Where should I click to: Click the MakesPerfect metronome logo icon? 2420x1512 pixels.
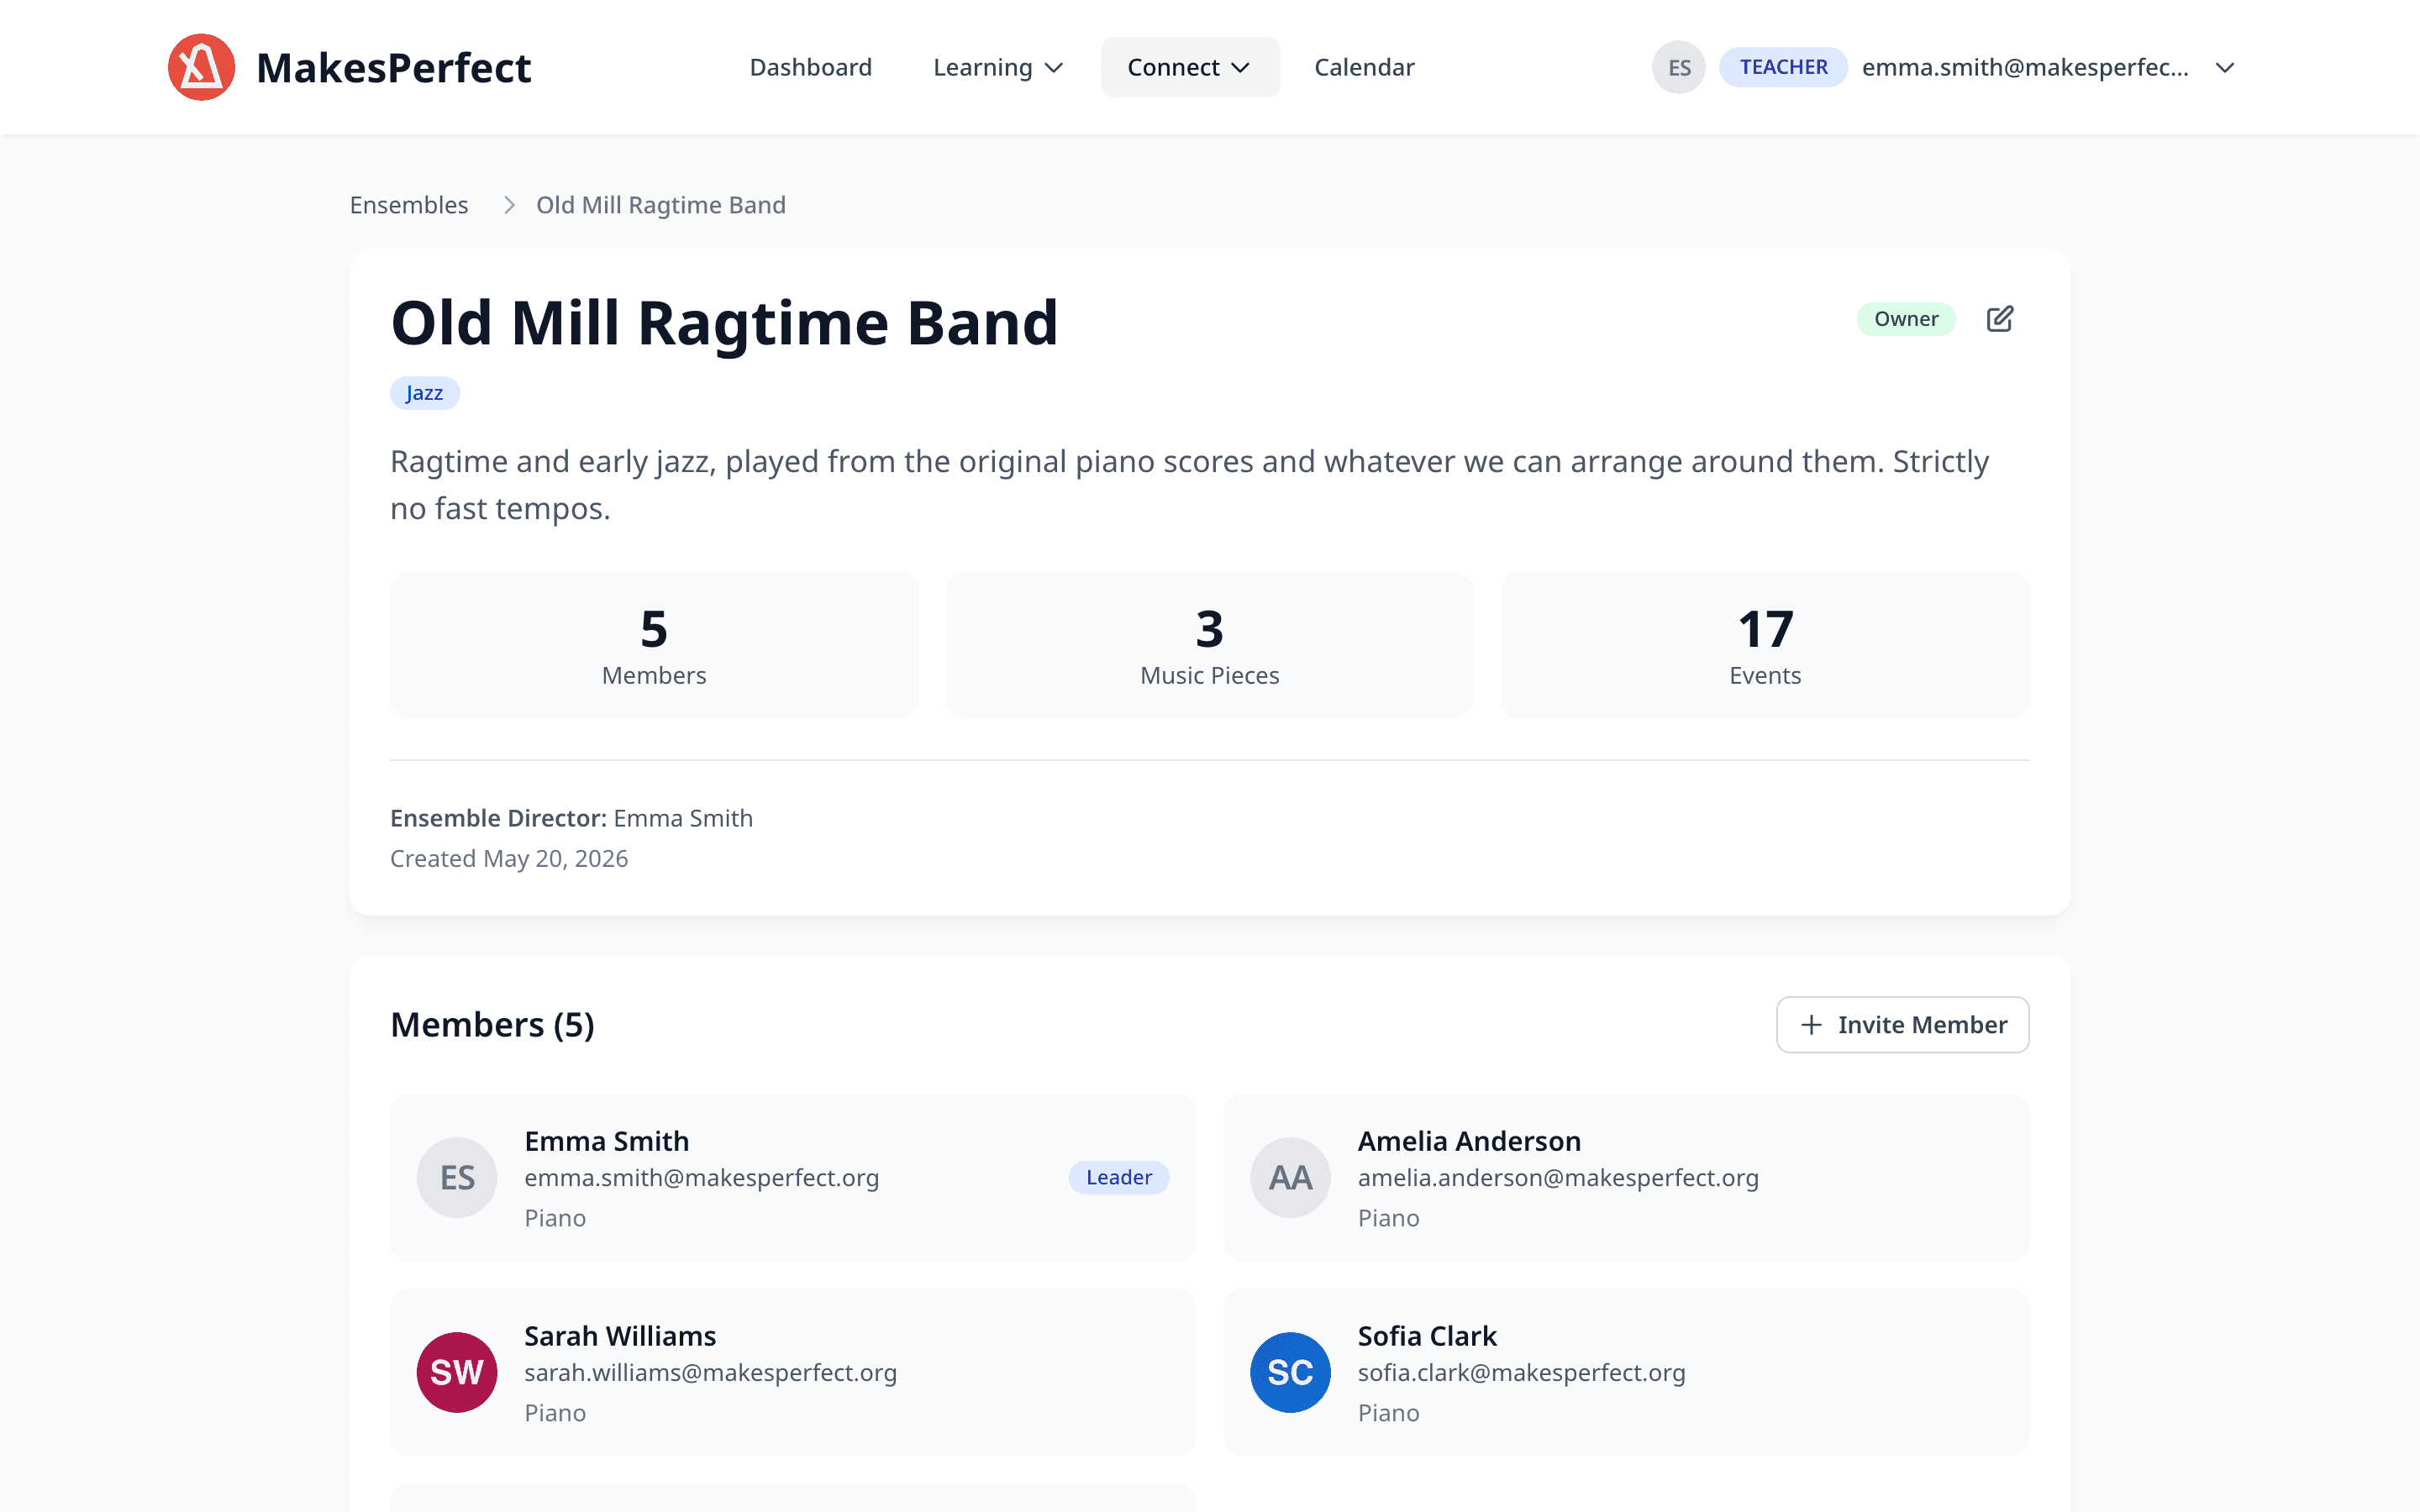pos(201,67)
